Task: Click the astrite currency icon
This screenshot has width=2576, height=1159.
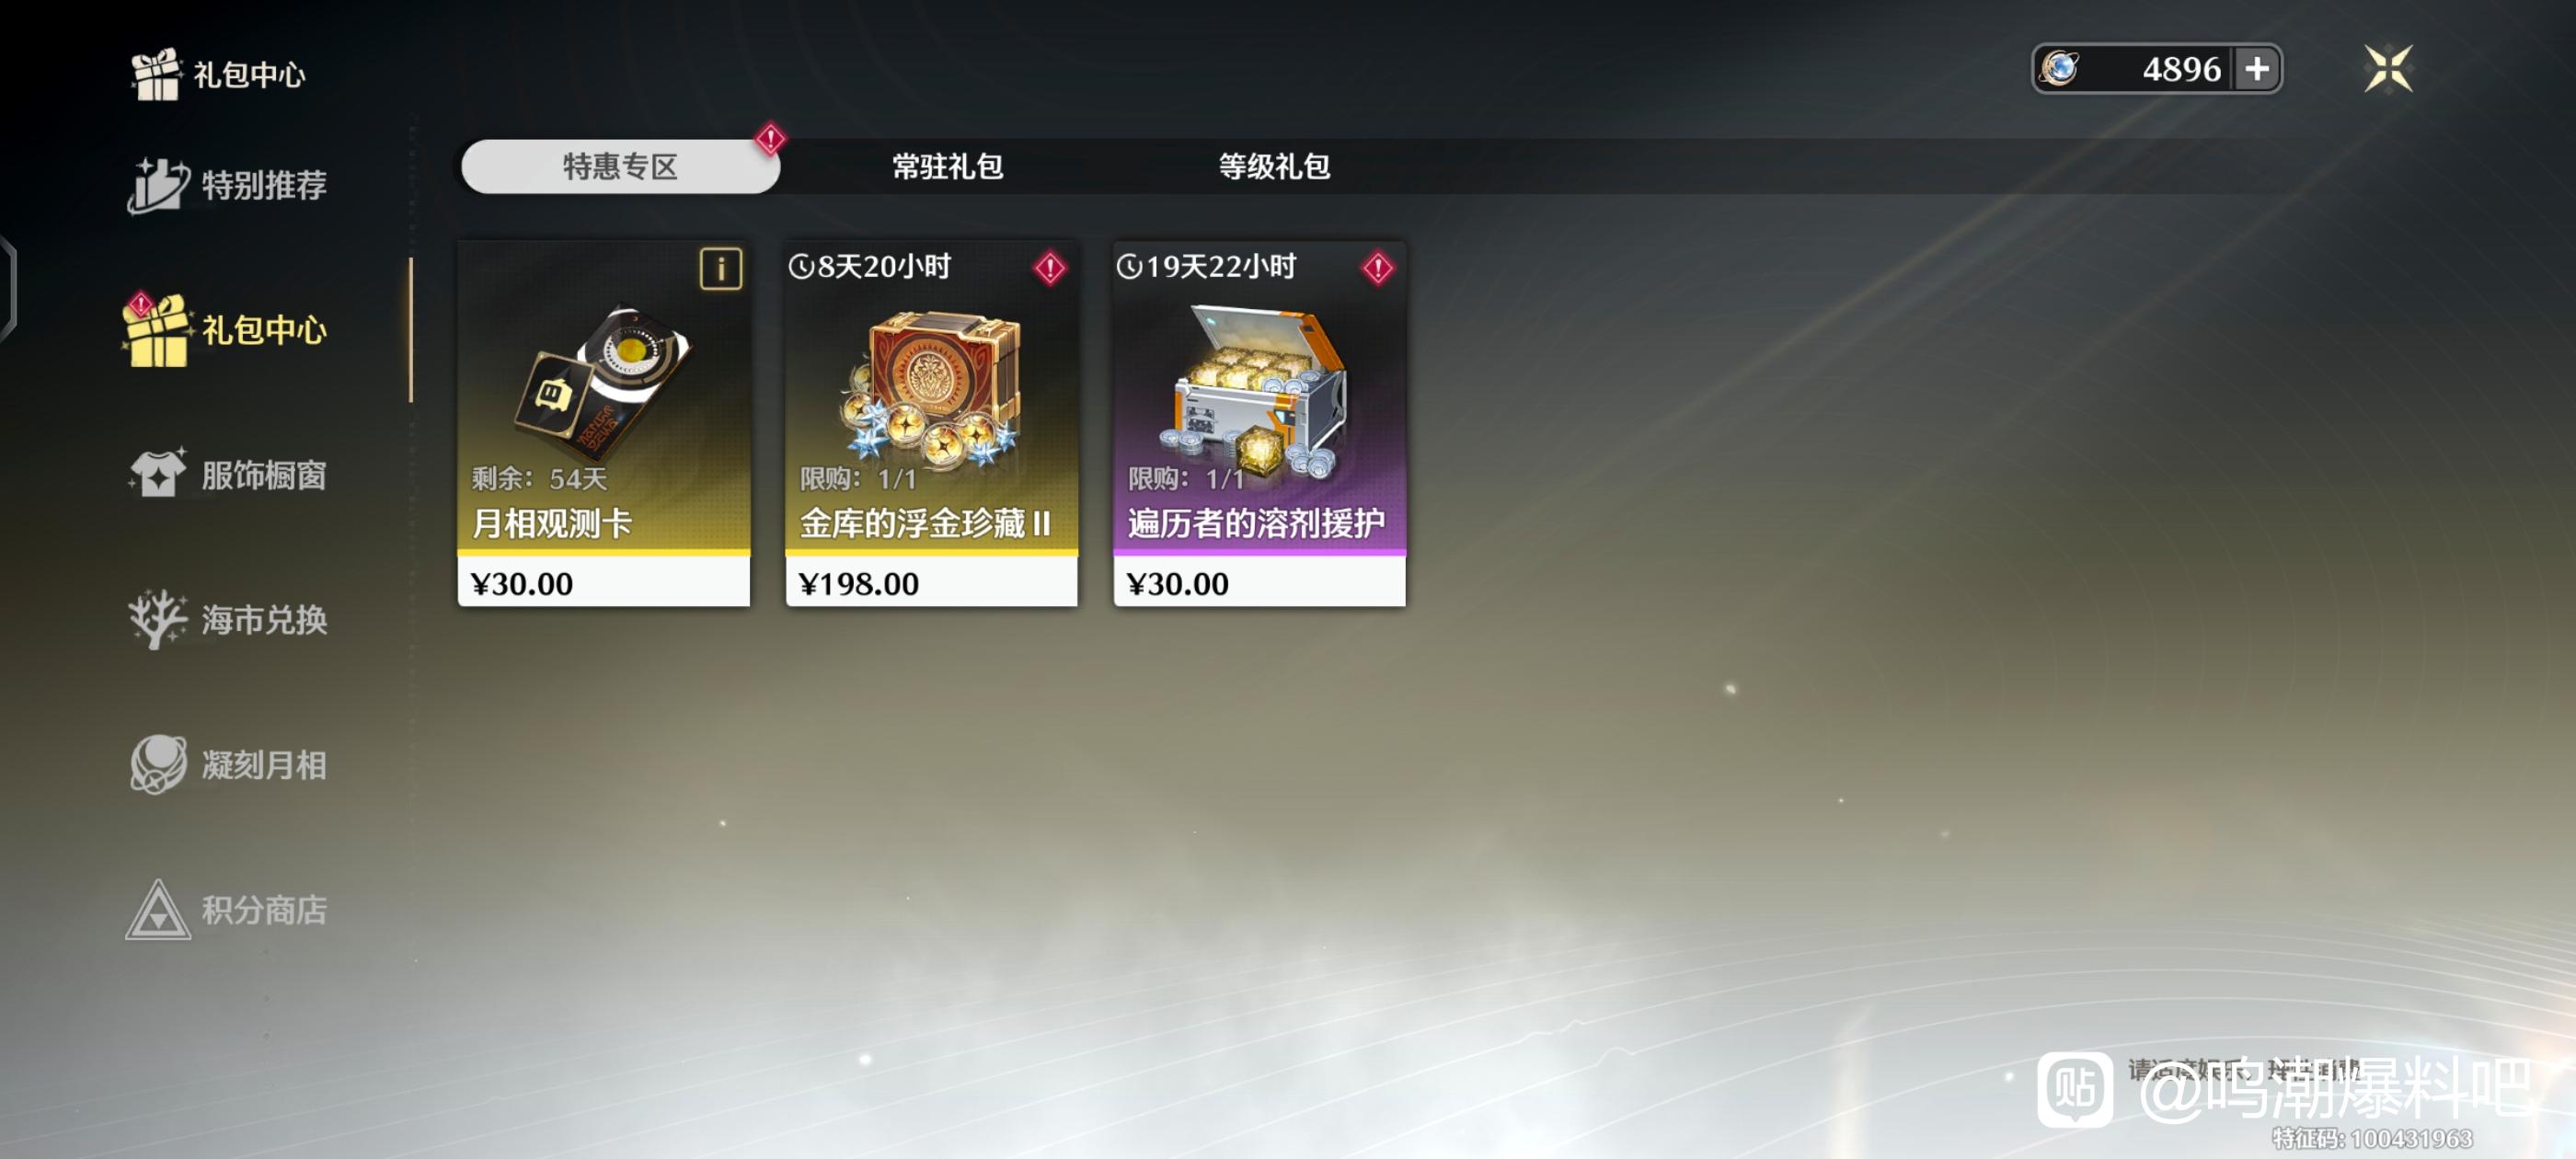Action: (x=2060, y=69)
